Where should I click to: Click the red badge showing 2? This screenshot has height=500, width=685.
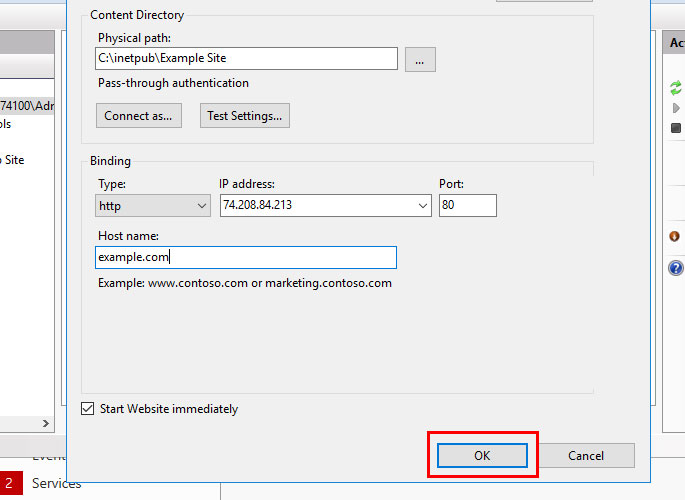tap(10, 484)
